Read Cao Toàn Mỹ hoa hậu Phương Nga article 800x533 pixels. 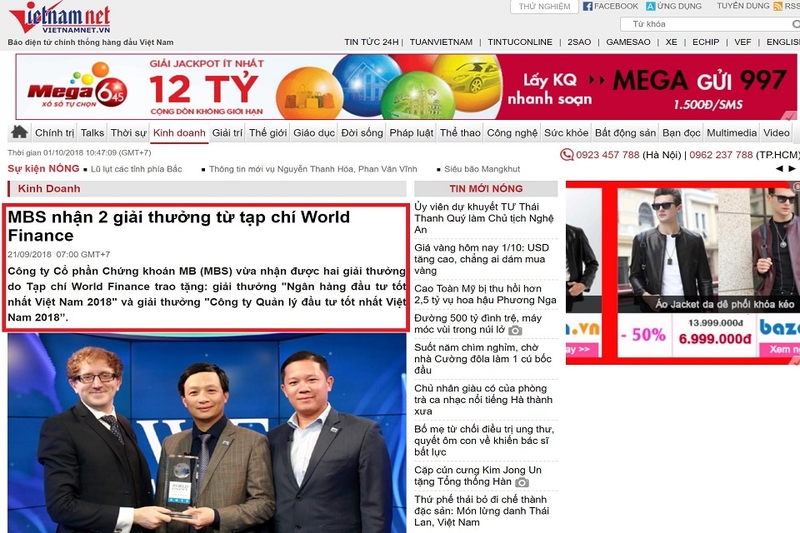click(485, 294)
